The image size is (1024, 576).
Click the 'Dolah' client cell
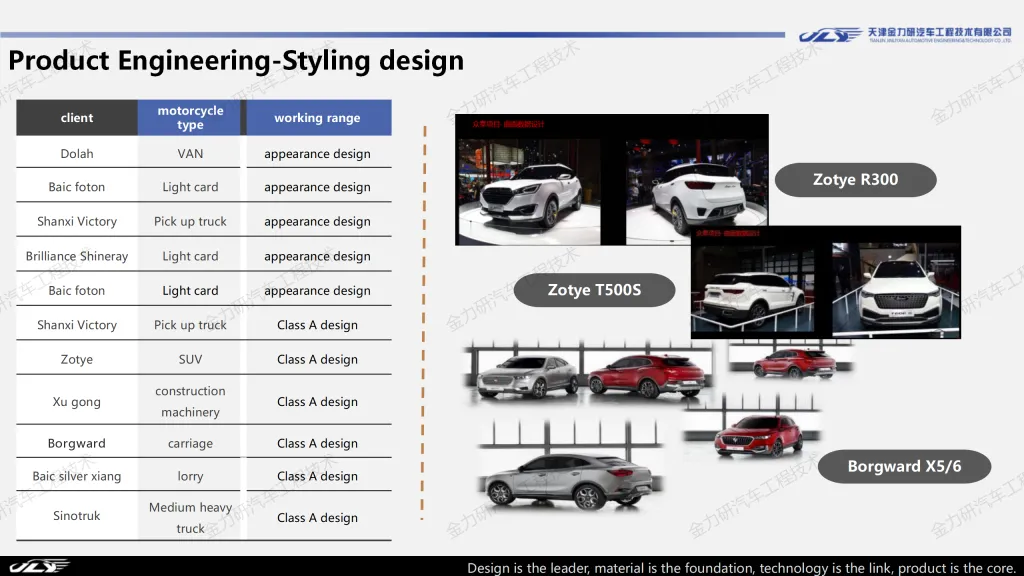click(77, 154)
